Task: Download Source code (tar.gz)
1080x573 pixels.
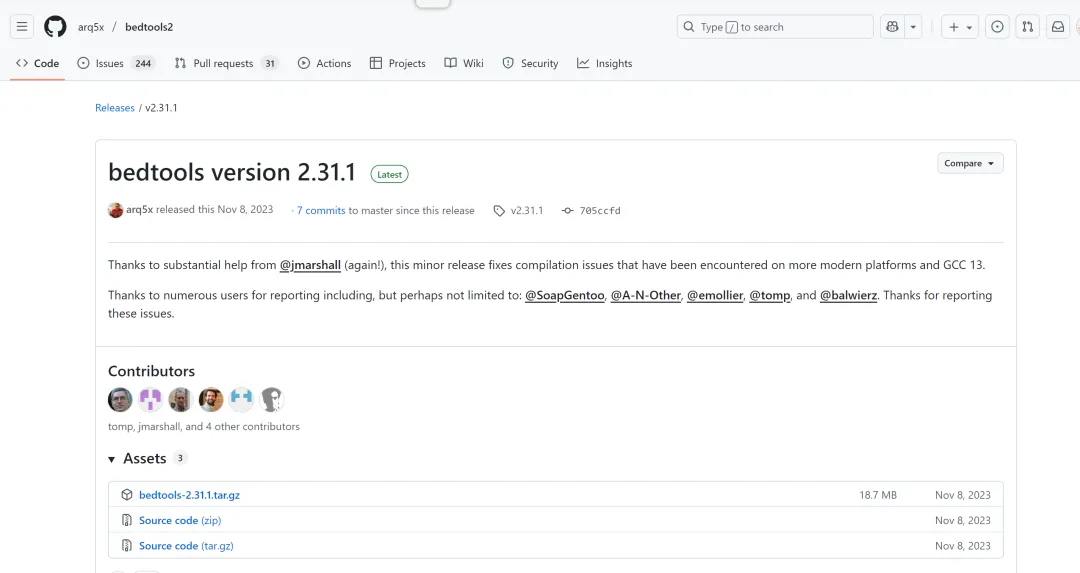Action: [x=186, y=546]
